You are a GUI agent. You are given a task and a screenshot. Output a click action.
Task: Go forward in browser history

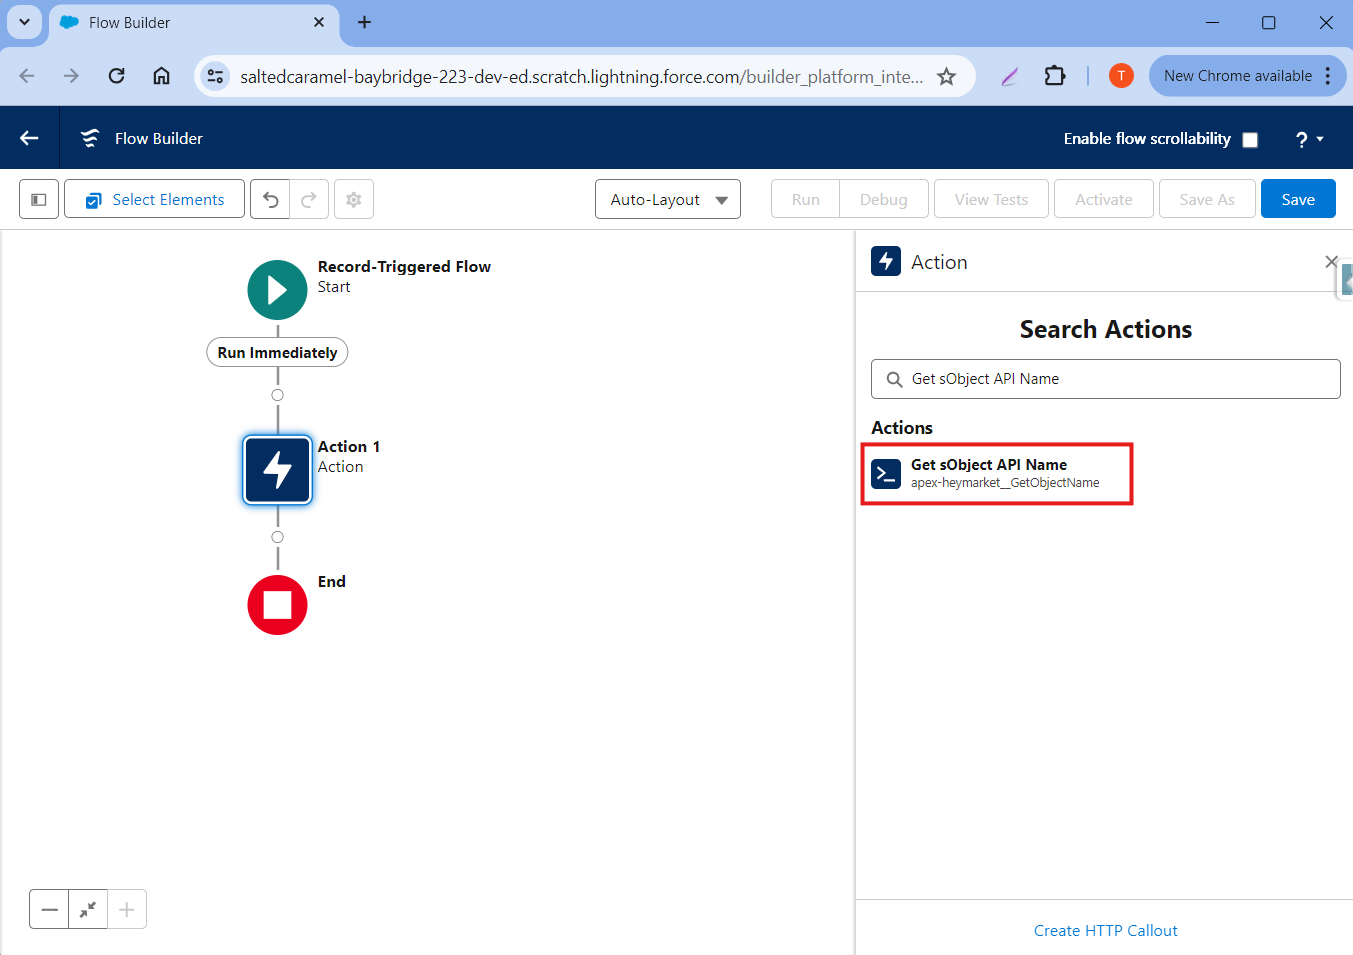(71, 76)
